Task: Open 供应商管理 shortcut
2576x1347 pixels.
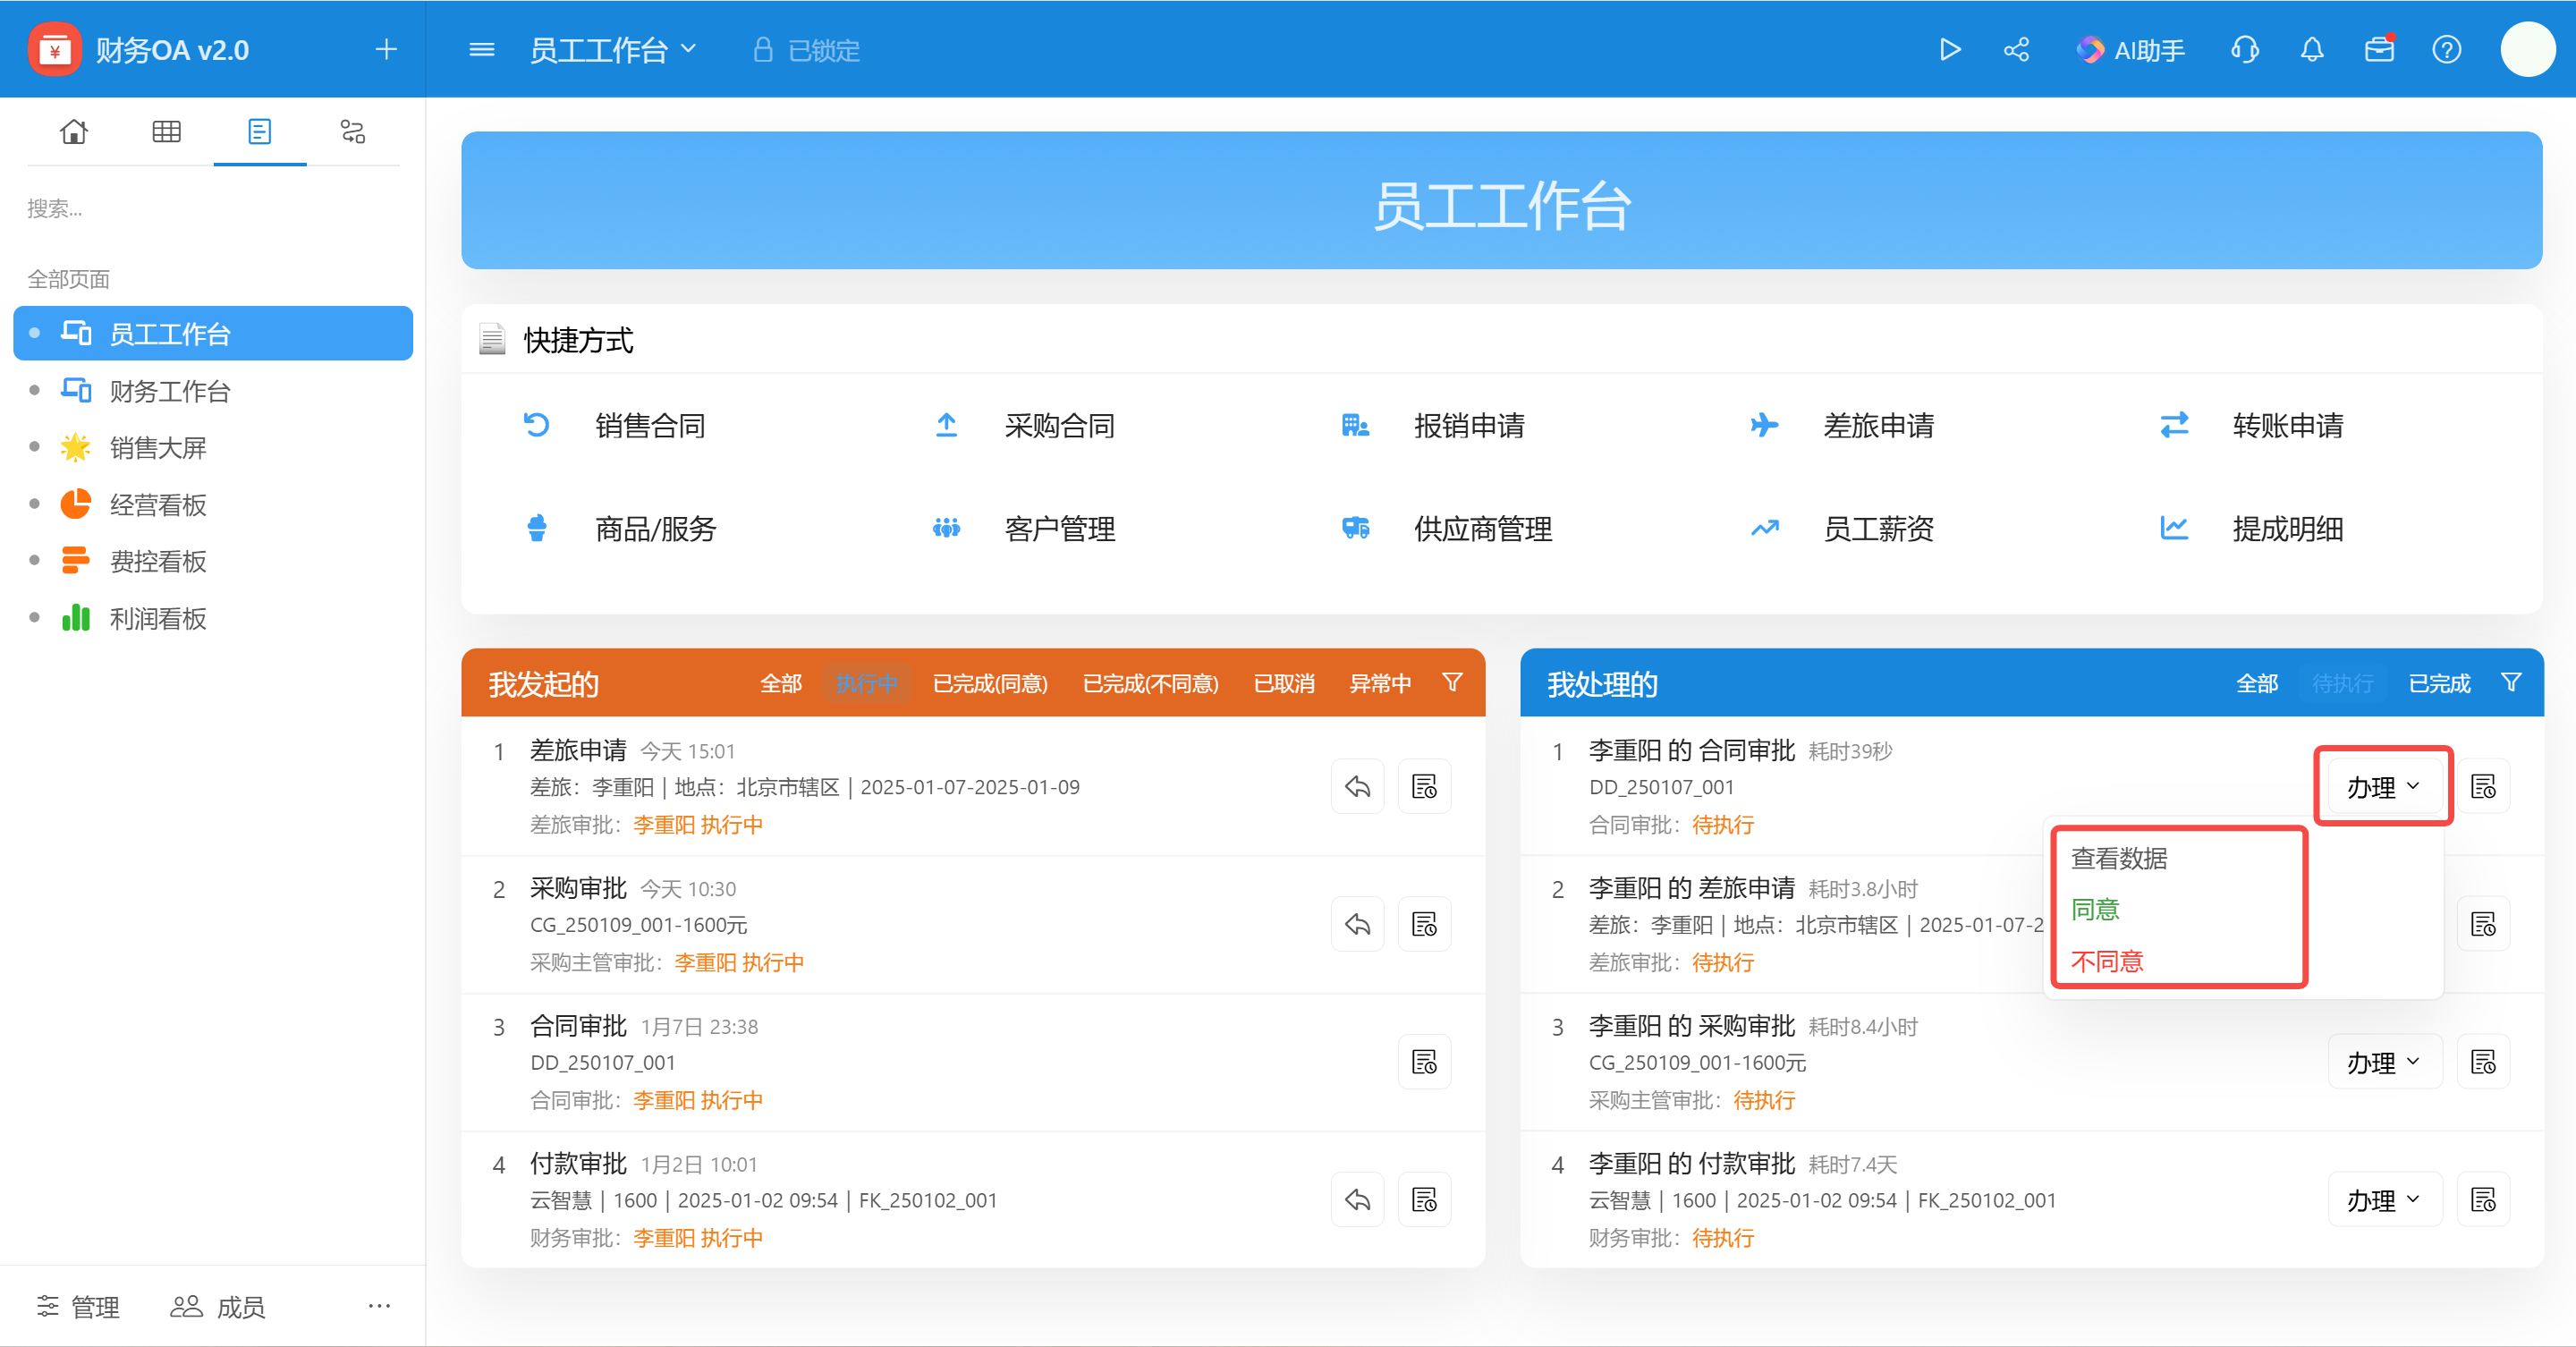Action: pyautogui.click(x=1447, y=529)
